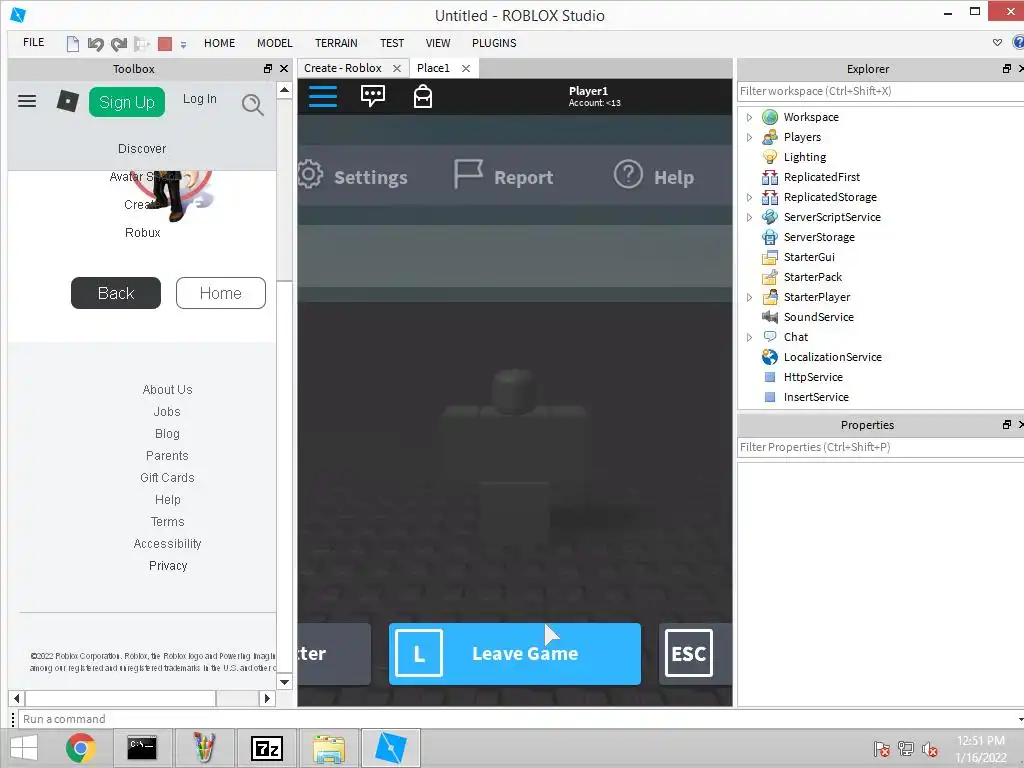Click the Discover link
The height and width of the screenshot is (768, 1024).
tap(142, 149)
